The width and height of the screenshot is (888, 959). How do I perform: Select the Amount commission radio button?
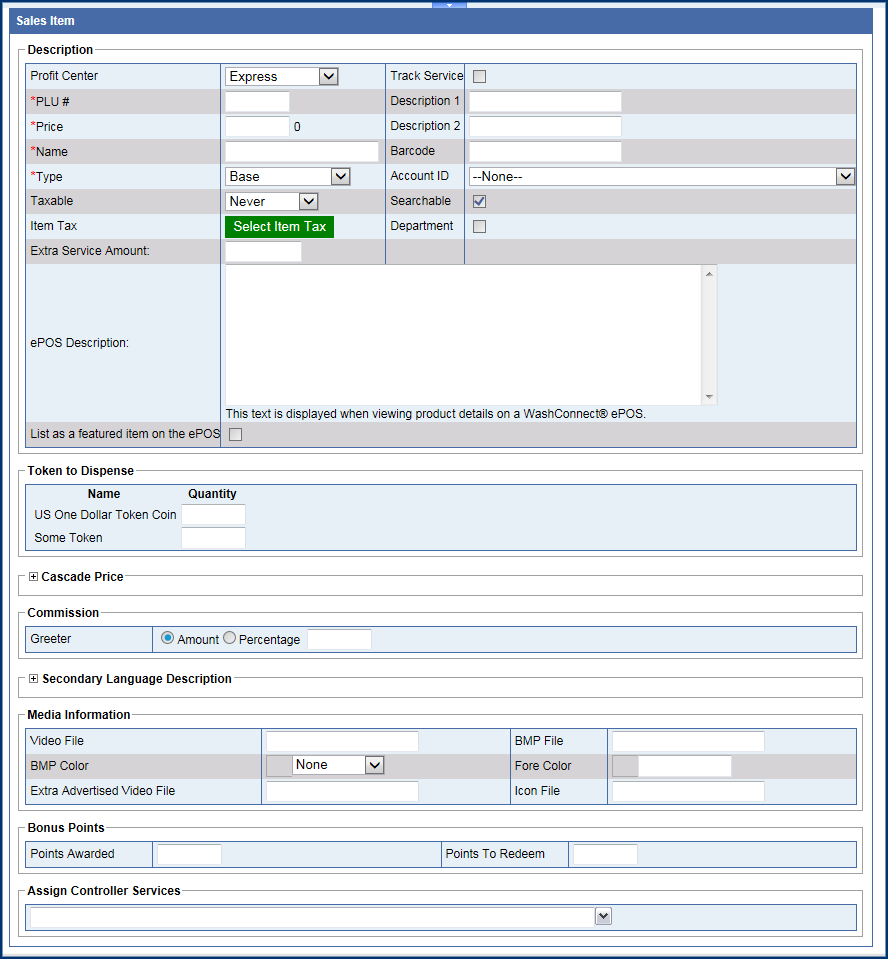(167, 638)
